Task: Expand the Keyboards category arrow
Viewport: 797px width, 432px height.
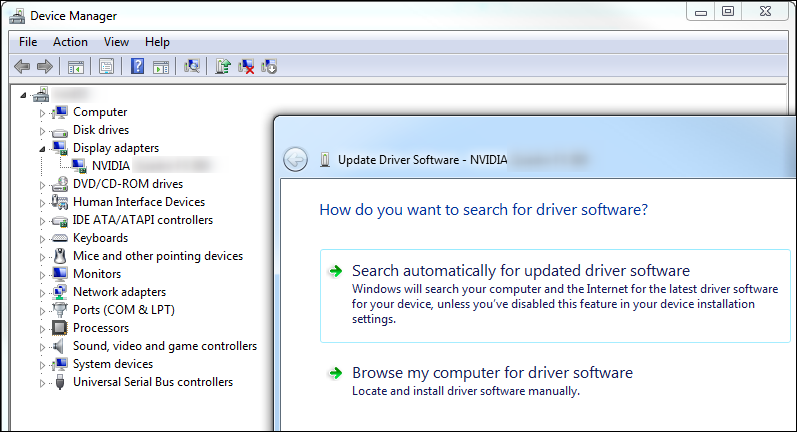Action: (42, 239)
